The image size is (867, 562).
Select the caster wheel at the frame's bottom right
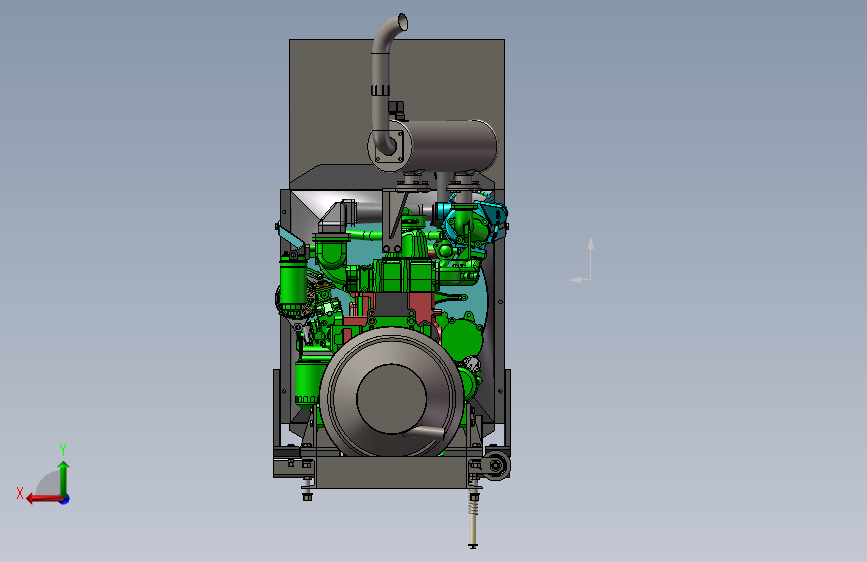click(x=497, y=466)
